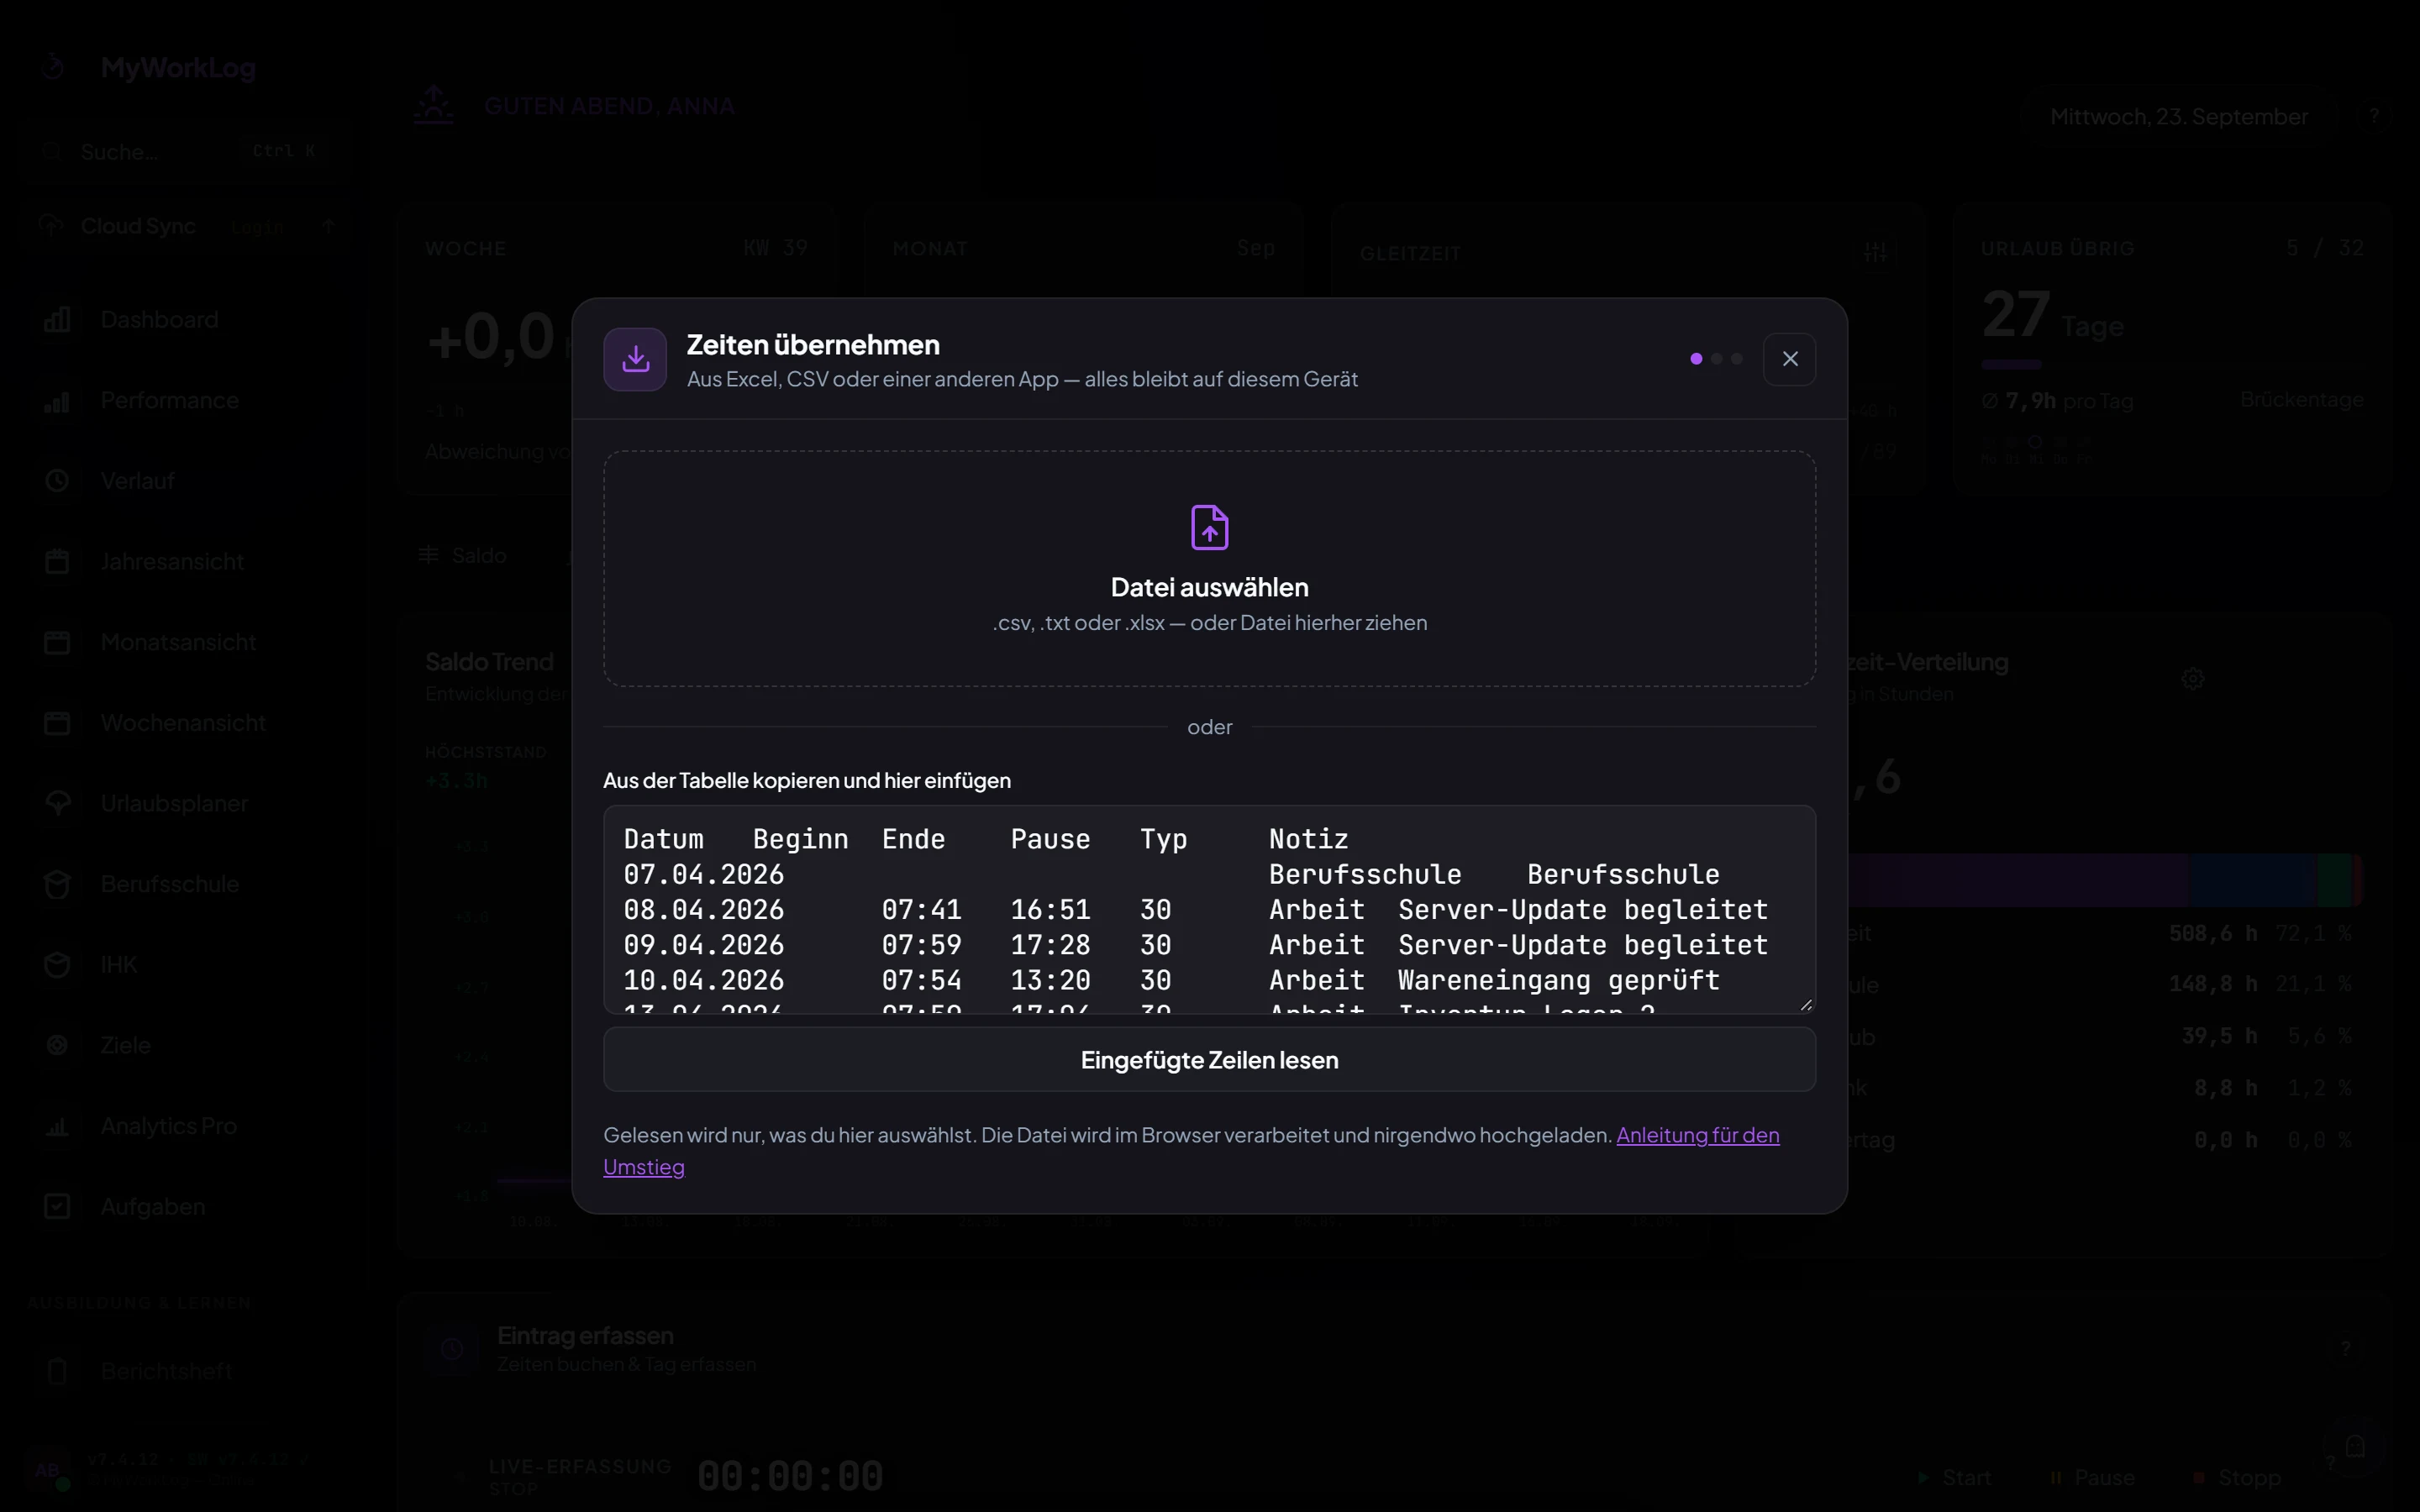Click the Suche search field

point(185,152)
